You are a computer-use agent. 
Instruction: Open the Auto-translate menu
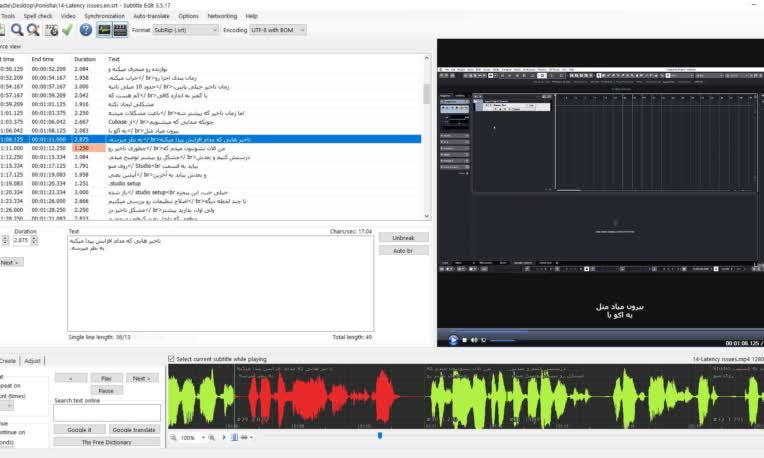(x=152, y=16)
